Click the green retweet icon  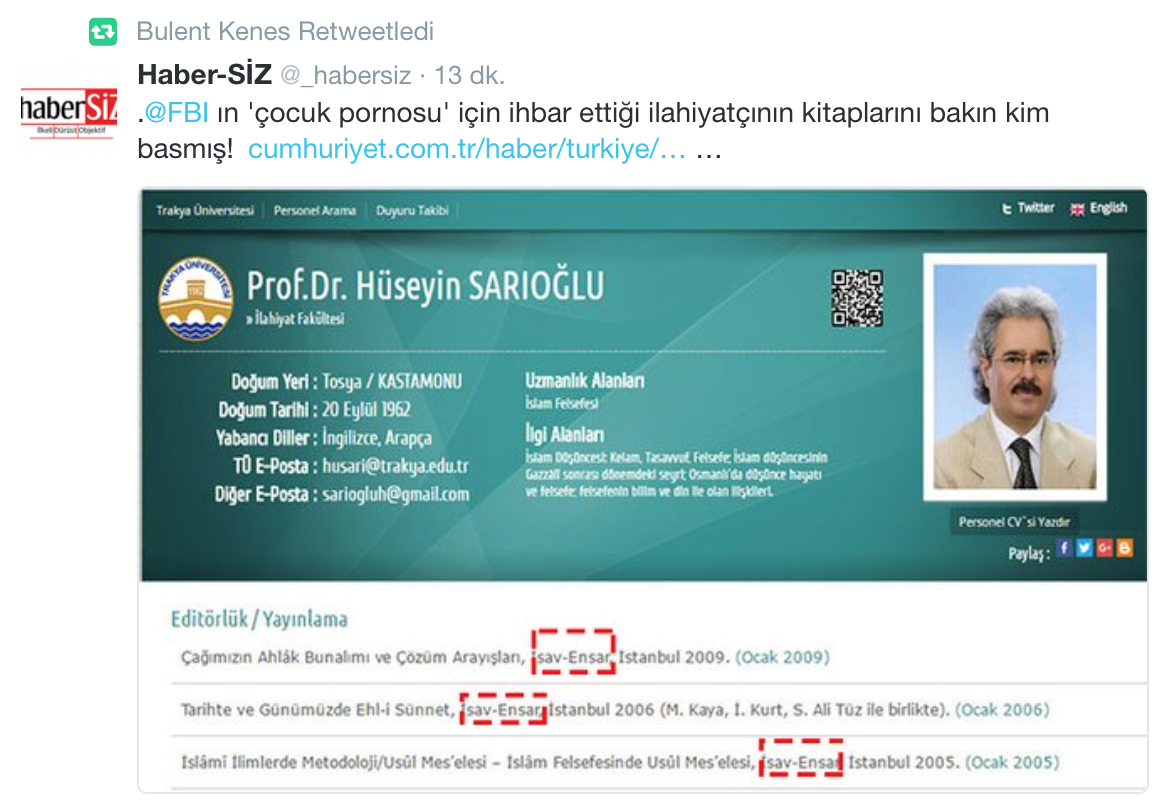click(x=102, y=32)
